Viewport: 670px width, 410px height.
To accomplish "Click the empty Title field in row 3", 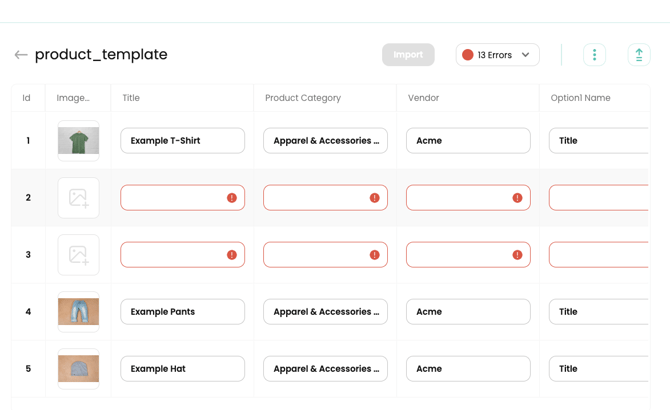I will click(172, 255).
